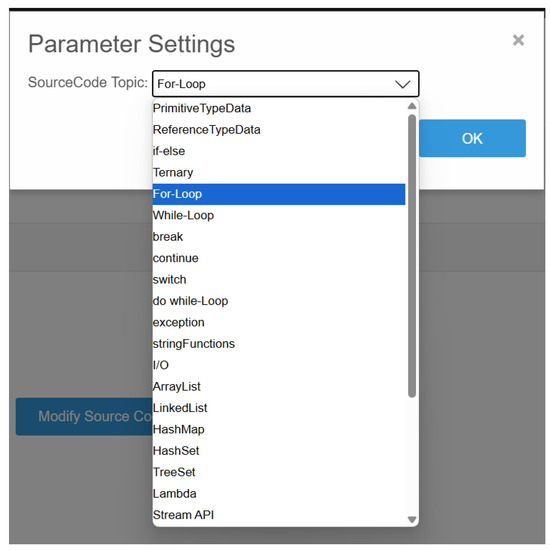This screenshot has width=550, height=550.
Task: Confirm with the OK button
Action: pyautogui.click(x=472, y=138)
